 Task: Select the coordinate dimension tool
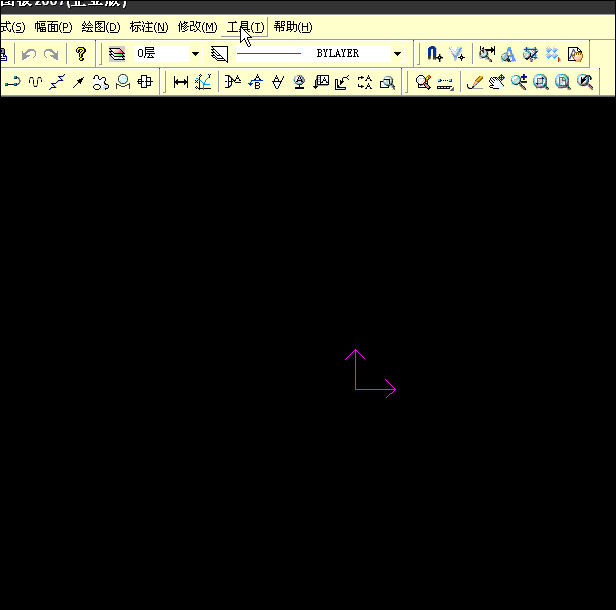[203, 82]
